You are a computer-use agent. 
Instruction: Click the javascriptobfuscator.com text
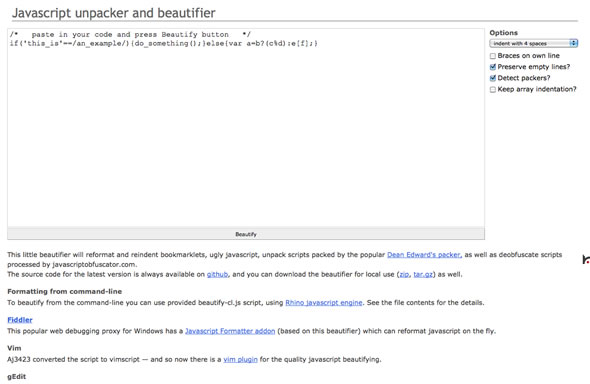click(x=94, y=264)
